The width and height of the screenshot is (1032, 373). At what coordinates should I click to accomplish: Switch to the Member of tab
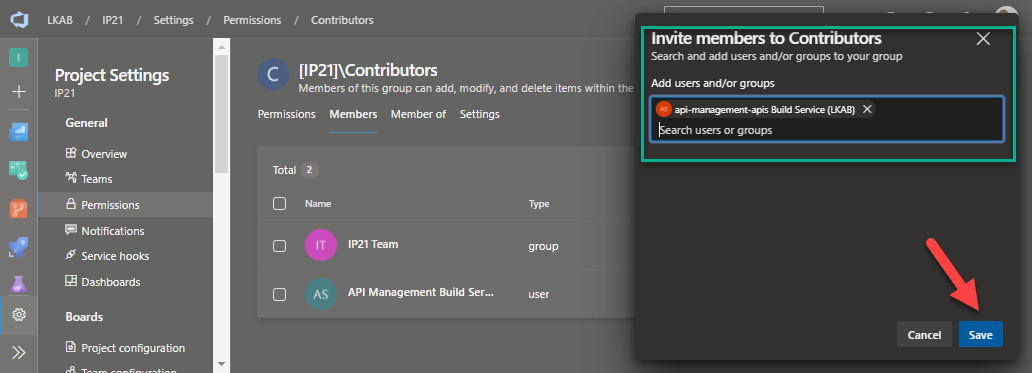click(419, 114)
